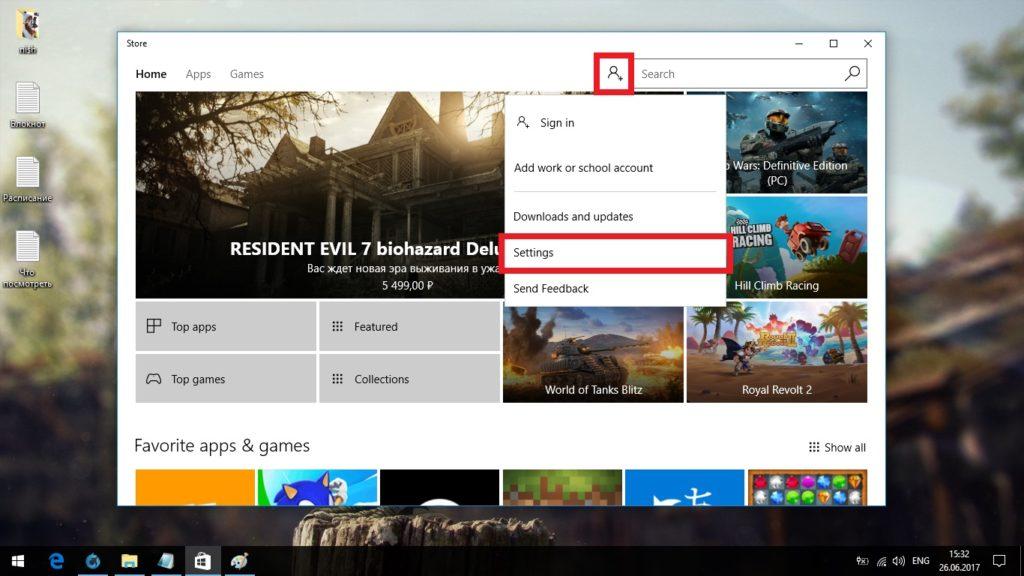
Task: Open Downloads and updates
Action: tap(615, 216)
